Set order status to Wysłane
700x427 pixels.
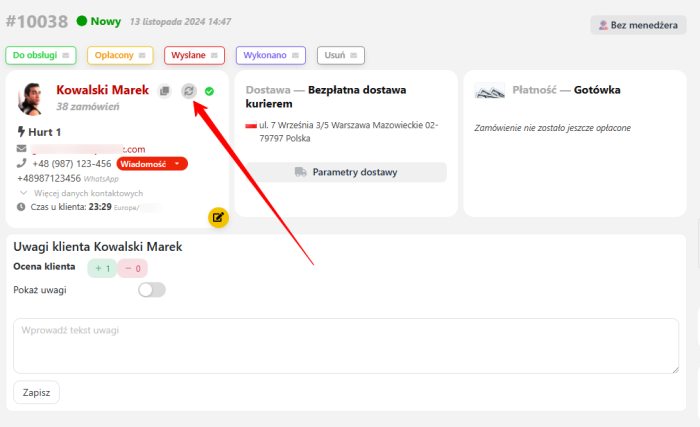[193, 55]
